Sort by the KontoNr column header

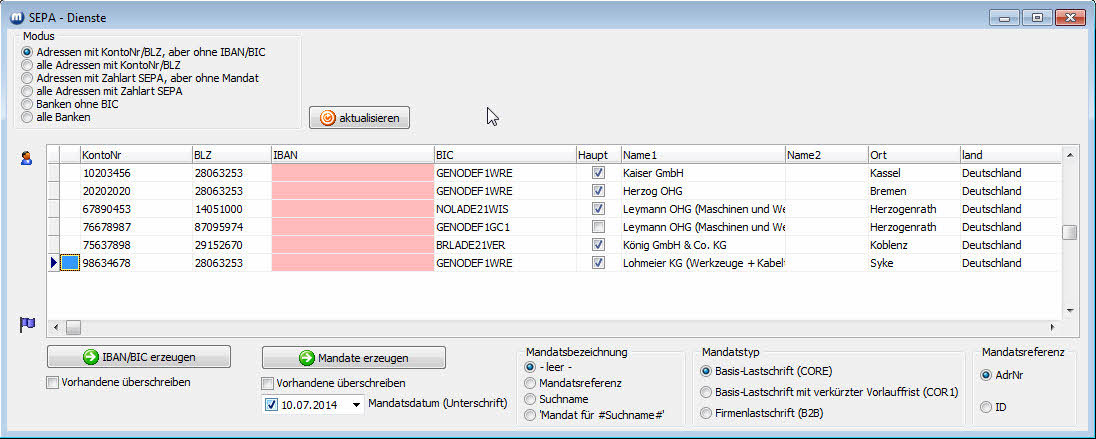click(135, 155)
